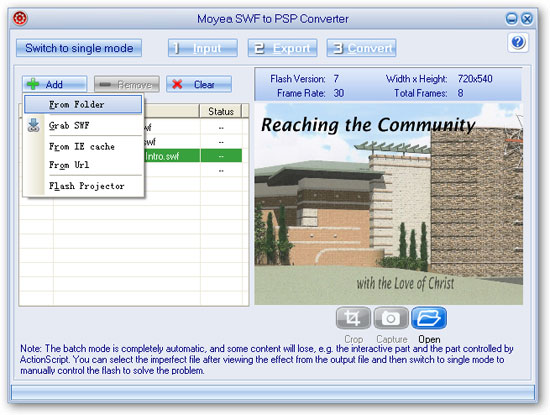Click the Moyea app logo icon

(20, 18)
